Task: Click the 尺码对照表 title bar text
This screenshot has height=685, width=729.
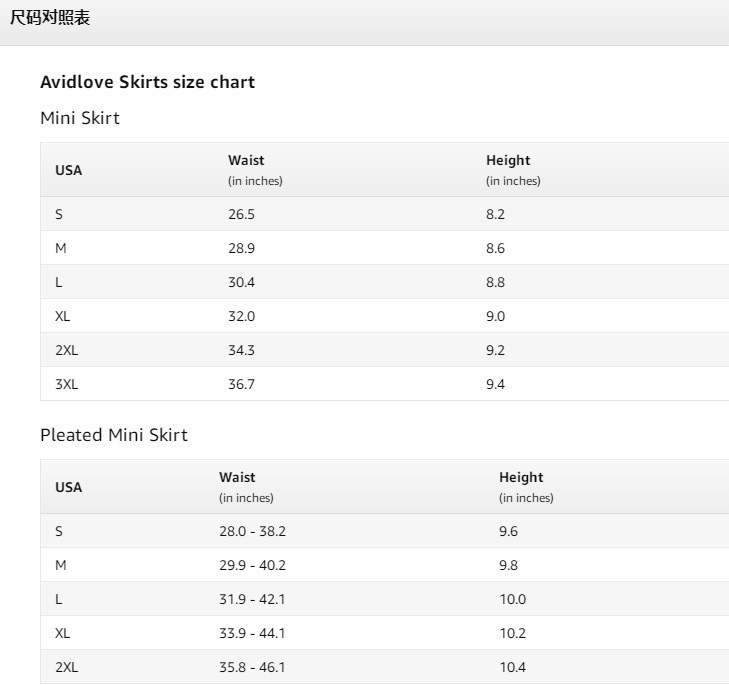Action: click(50, 17)
